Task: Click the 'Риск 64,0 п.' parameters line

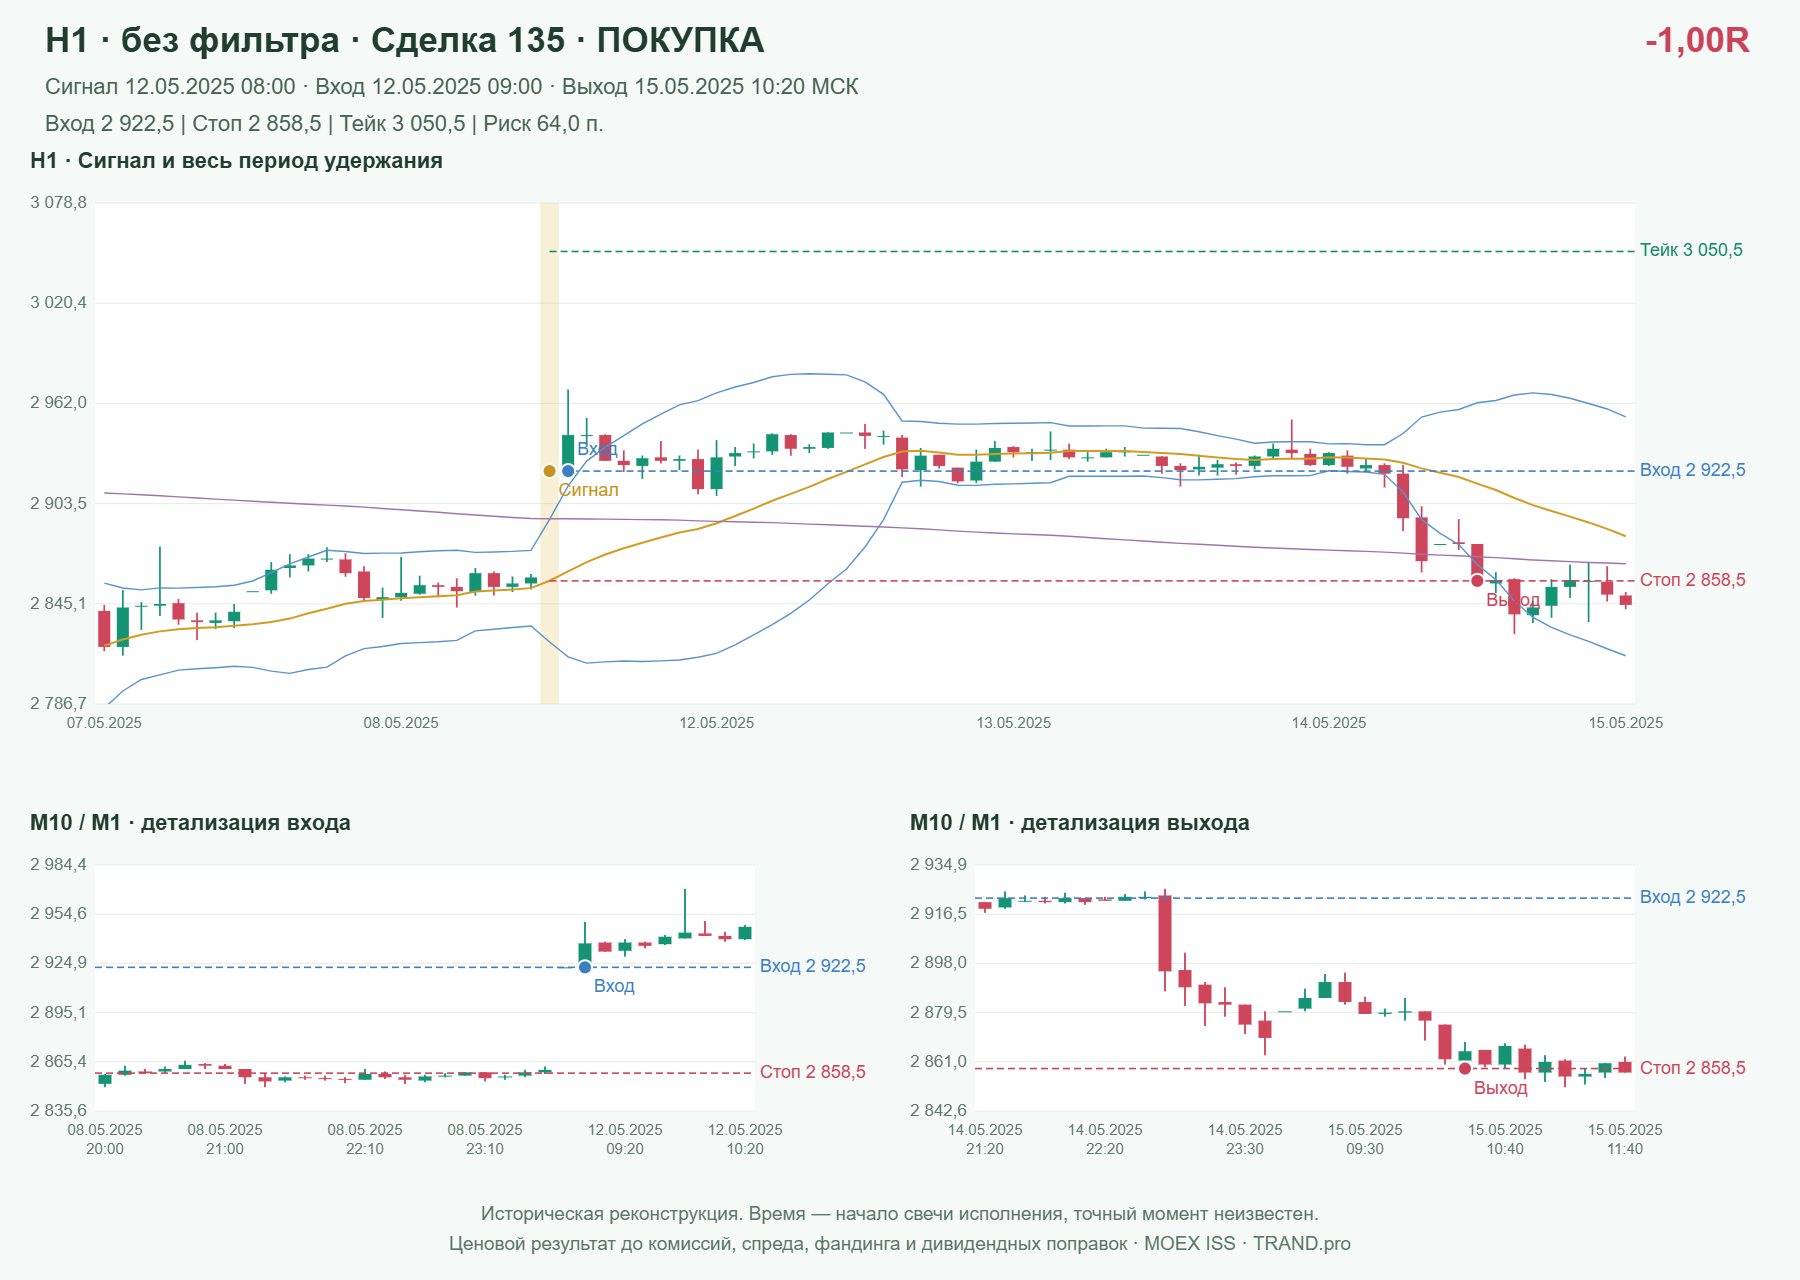Action: pos(324,124)
